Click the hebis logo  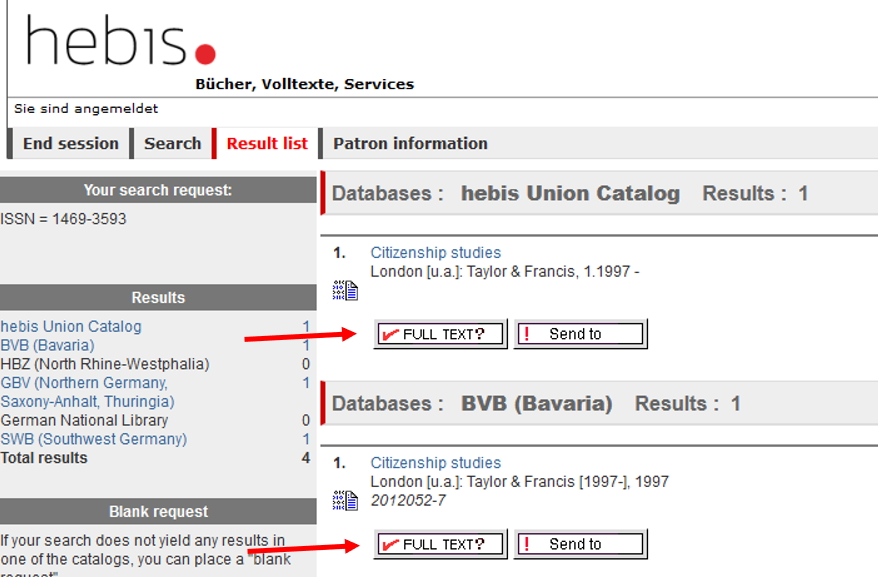coord(120,40)
